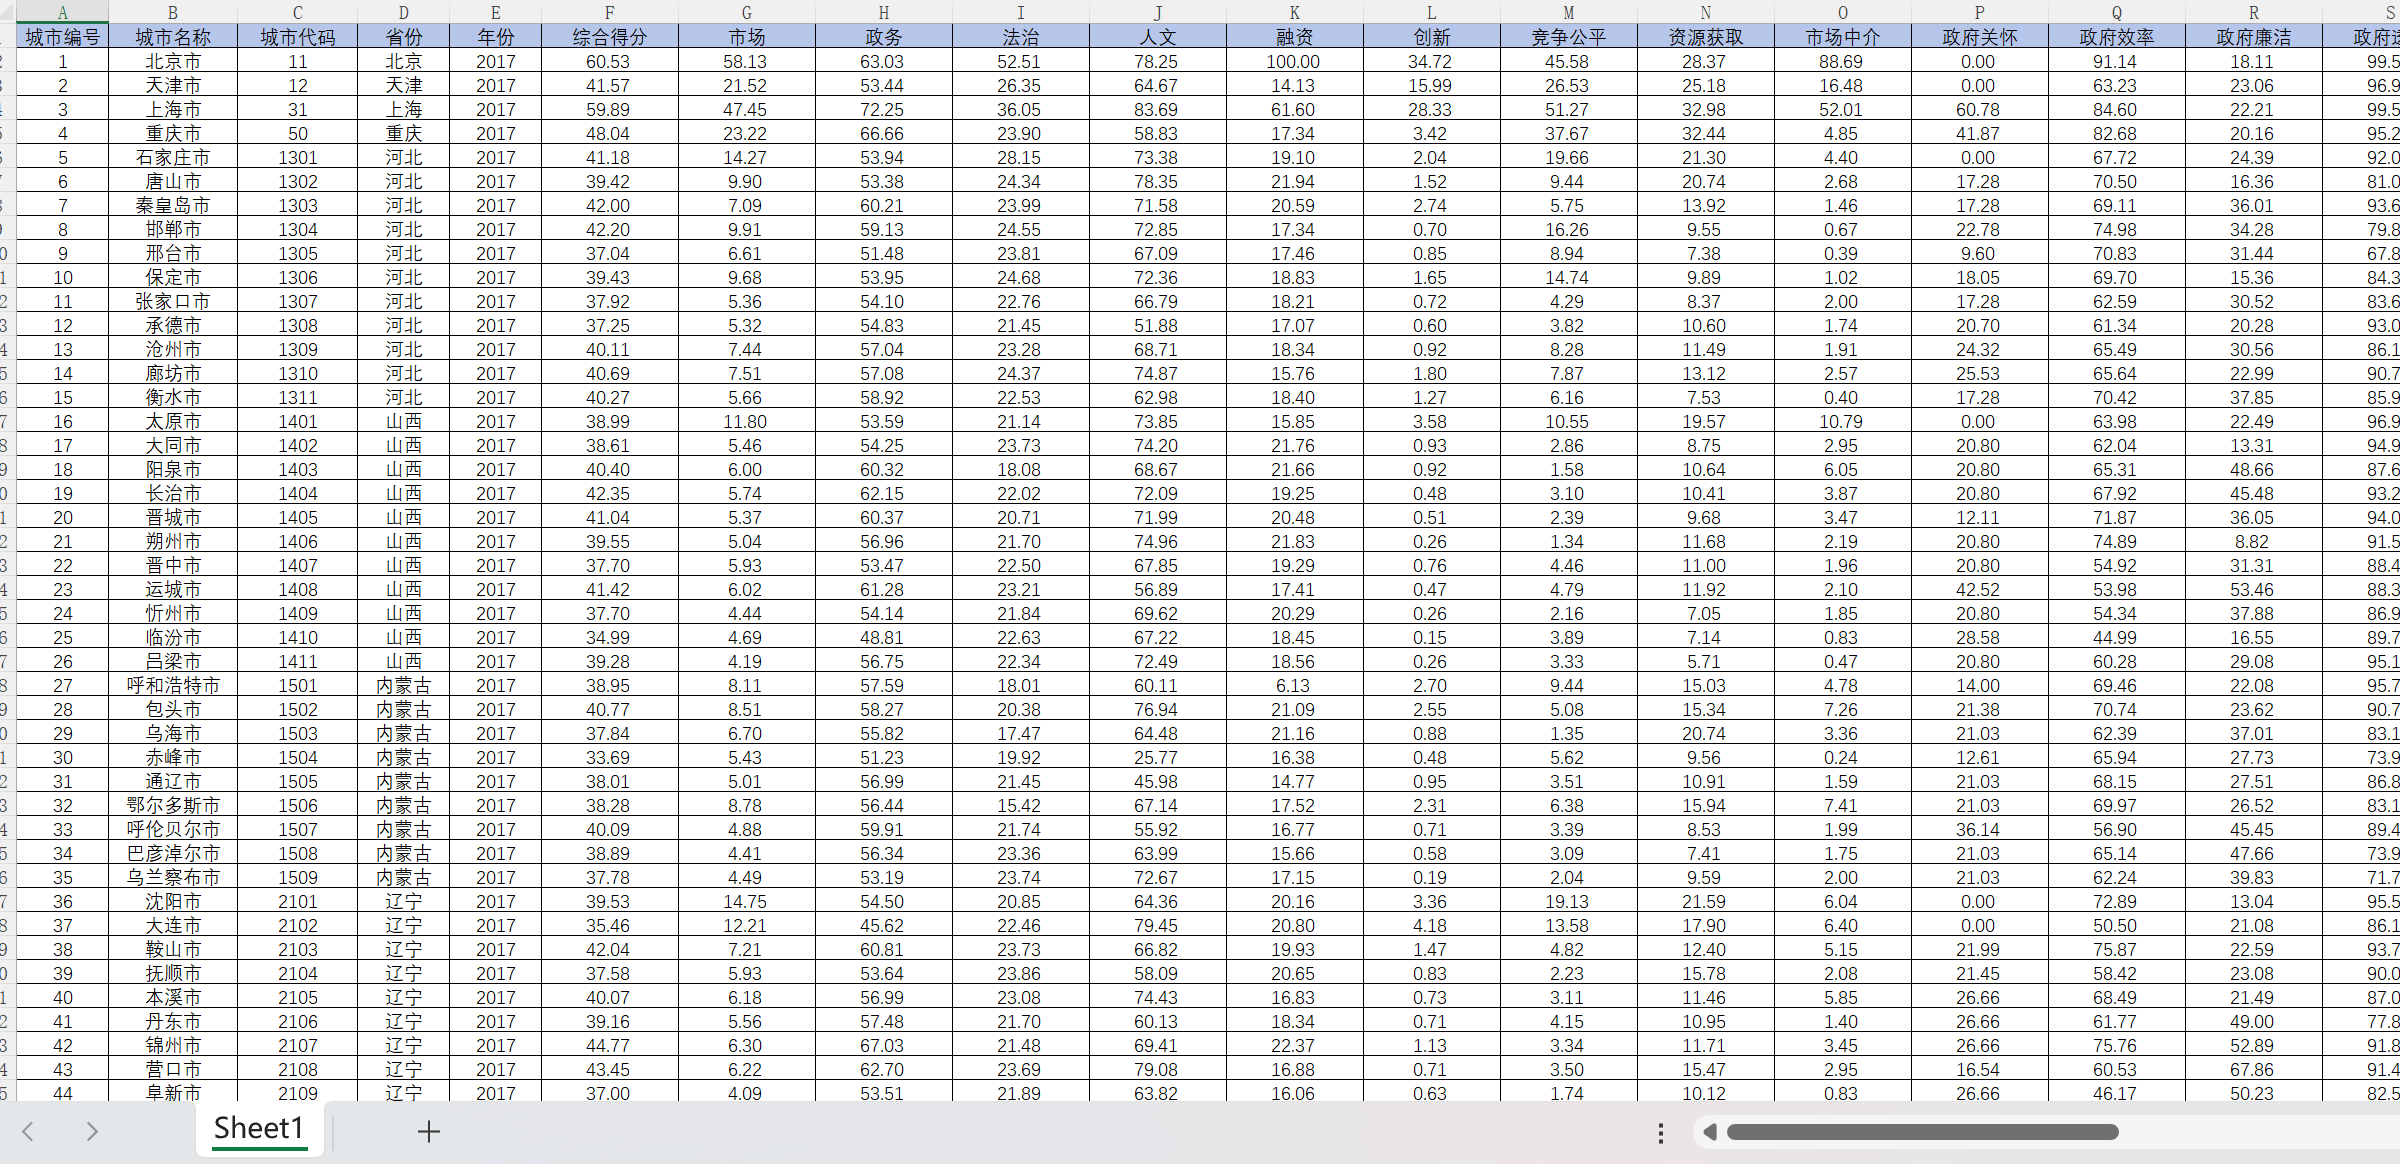
Task: Select the 北京市 city name cell
Action: (173, 61)
